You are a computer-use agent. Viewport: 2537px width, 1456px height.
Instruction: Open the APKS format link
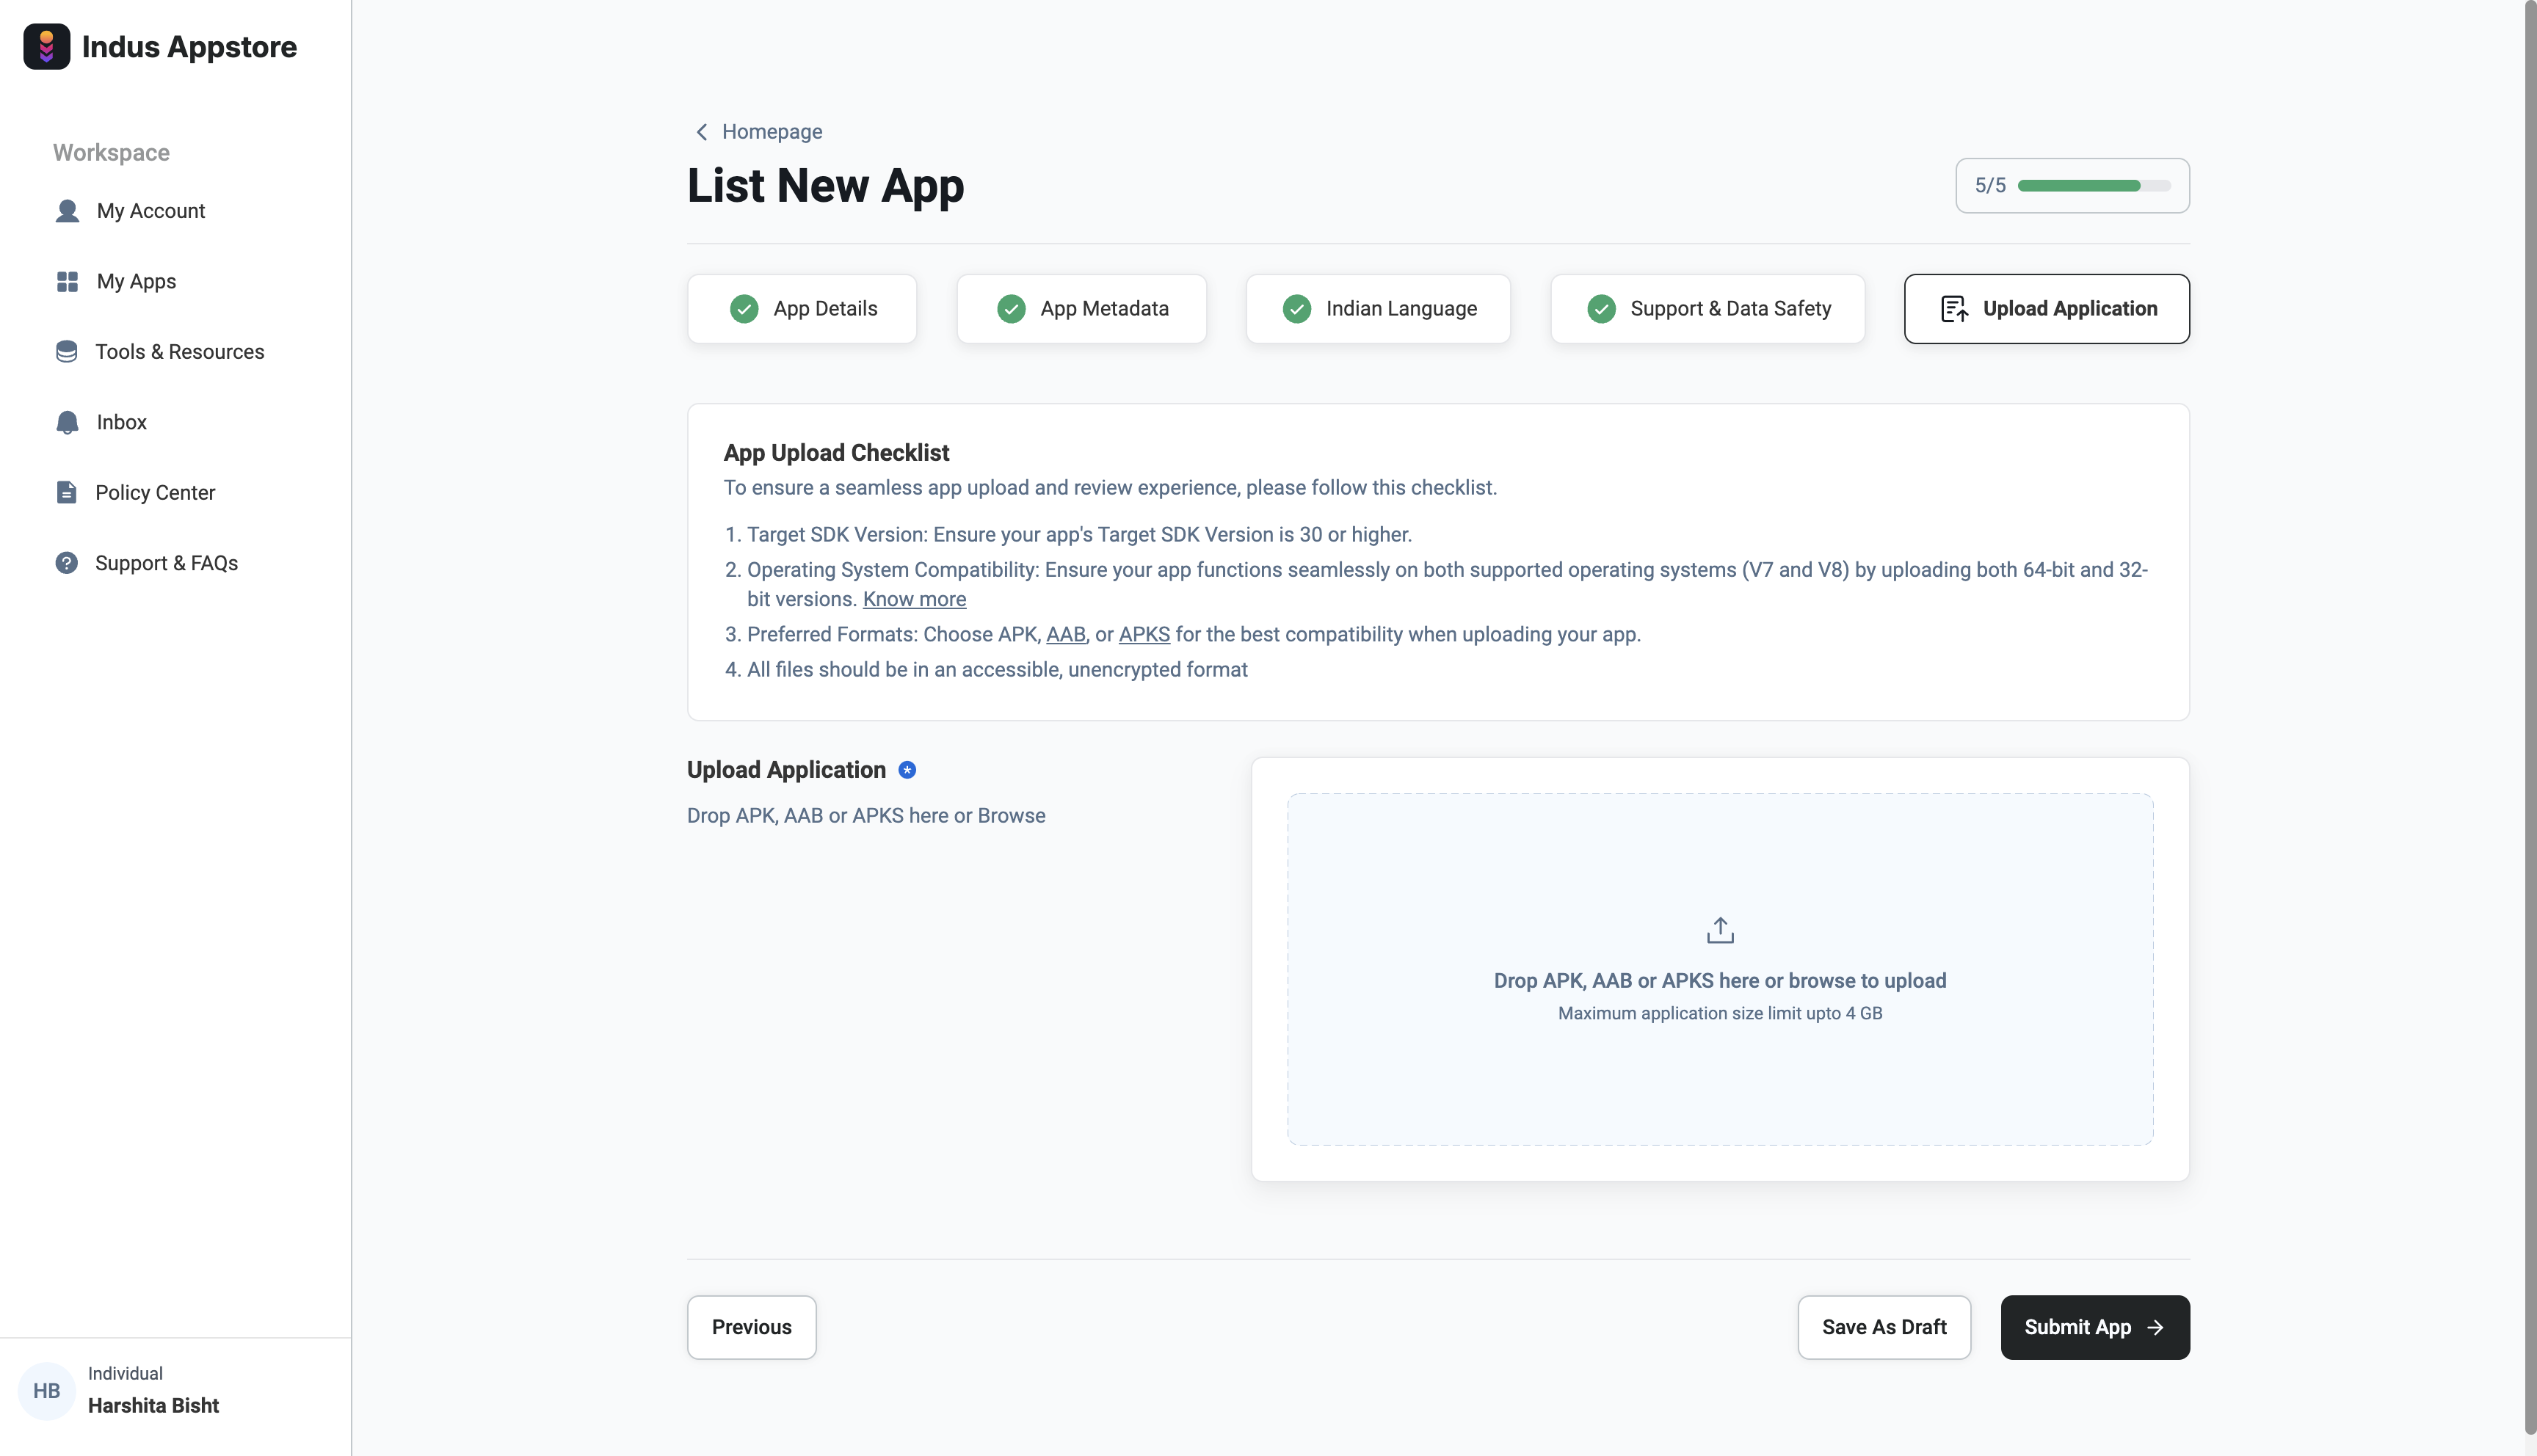pyautogui.click(x=1144, y=635)
